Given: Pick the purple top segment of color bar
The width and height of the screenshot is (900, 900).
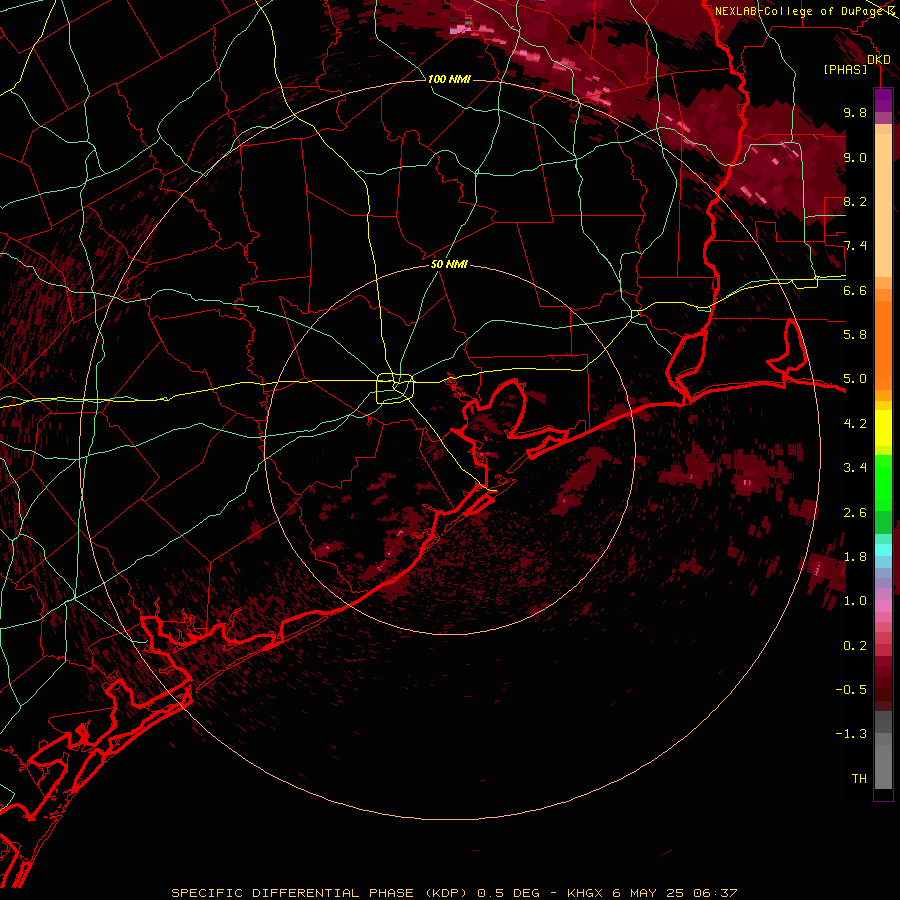Looking at the screenshot, I should point(883,100).
